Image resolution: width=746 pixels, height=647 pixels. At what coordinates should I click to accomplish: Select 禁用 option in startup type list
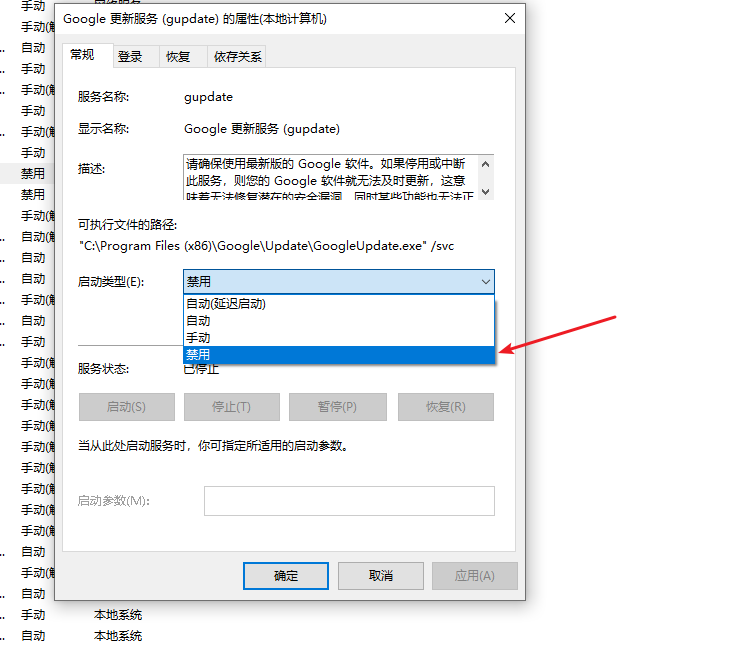(339, 355)
